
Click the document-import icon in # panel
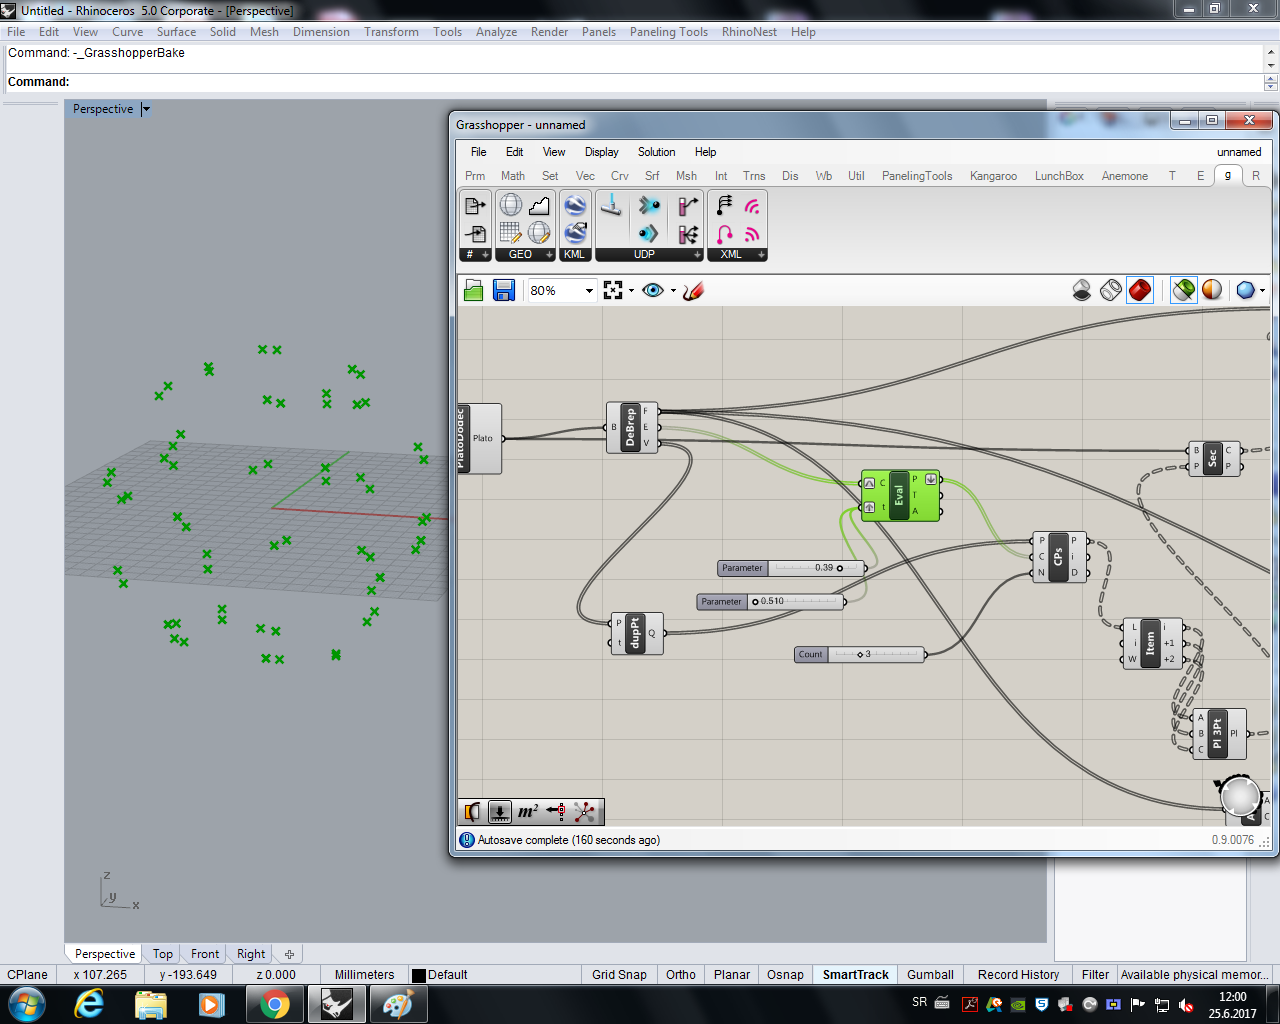tap(475, 233)
